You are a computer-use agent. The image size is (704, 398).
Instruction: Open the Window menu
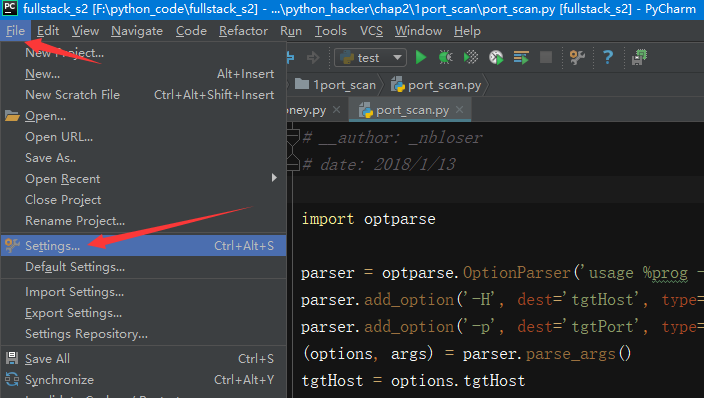point(418,31)
